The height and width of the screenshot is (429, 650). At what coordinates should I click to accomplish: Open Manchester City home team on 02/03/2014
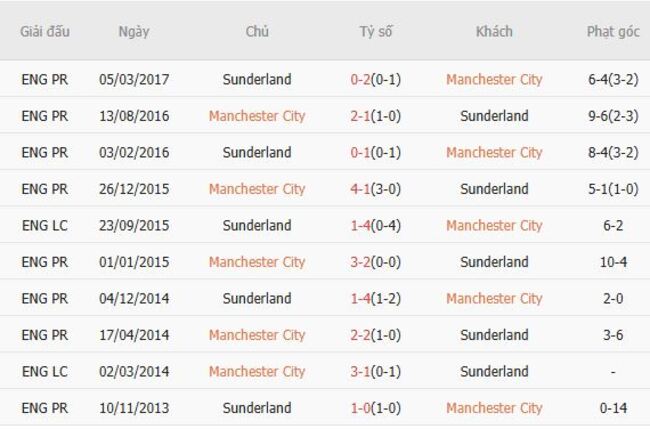[x=257, y=371]
